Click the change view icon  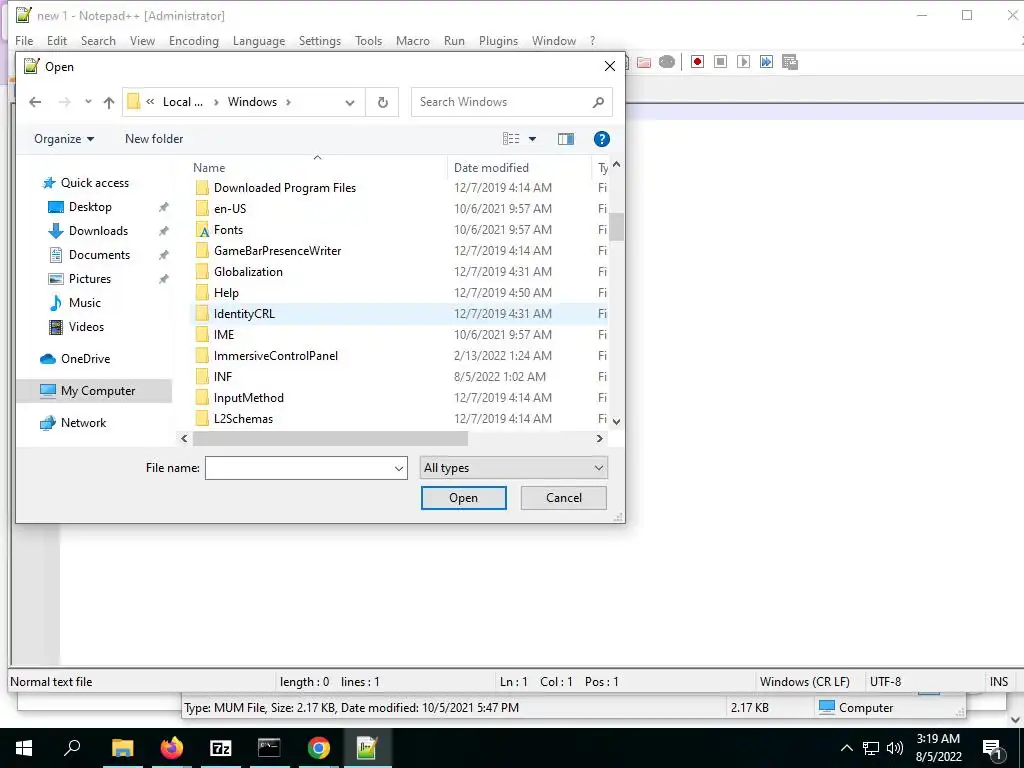511,139
